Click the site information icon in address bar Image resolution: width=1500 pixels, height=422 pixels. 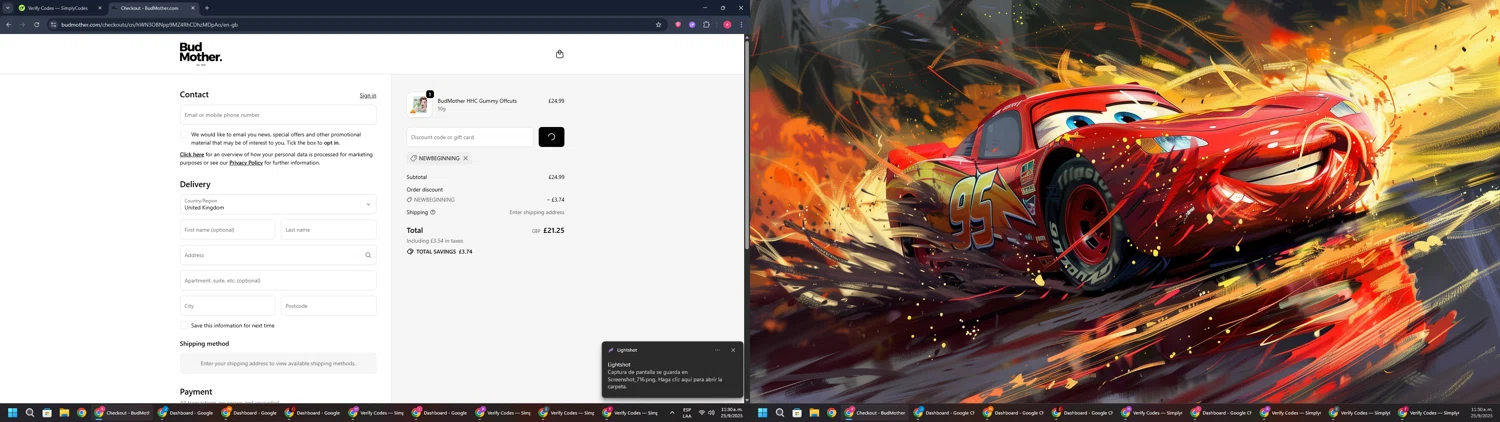click(52, 24)
